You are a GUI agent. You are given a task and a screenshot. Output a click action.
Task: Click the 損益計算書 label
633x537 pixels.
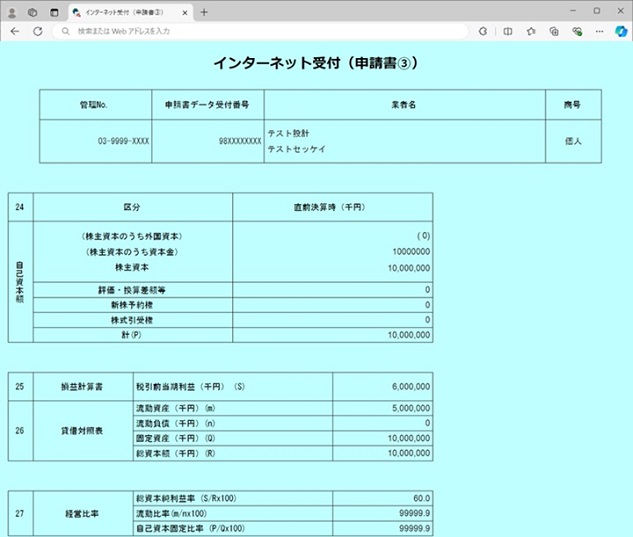tap(82, 386)
